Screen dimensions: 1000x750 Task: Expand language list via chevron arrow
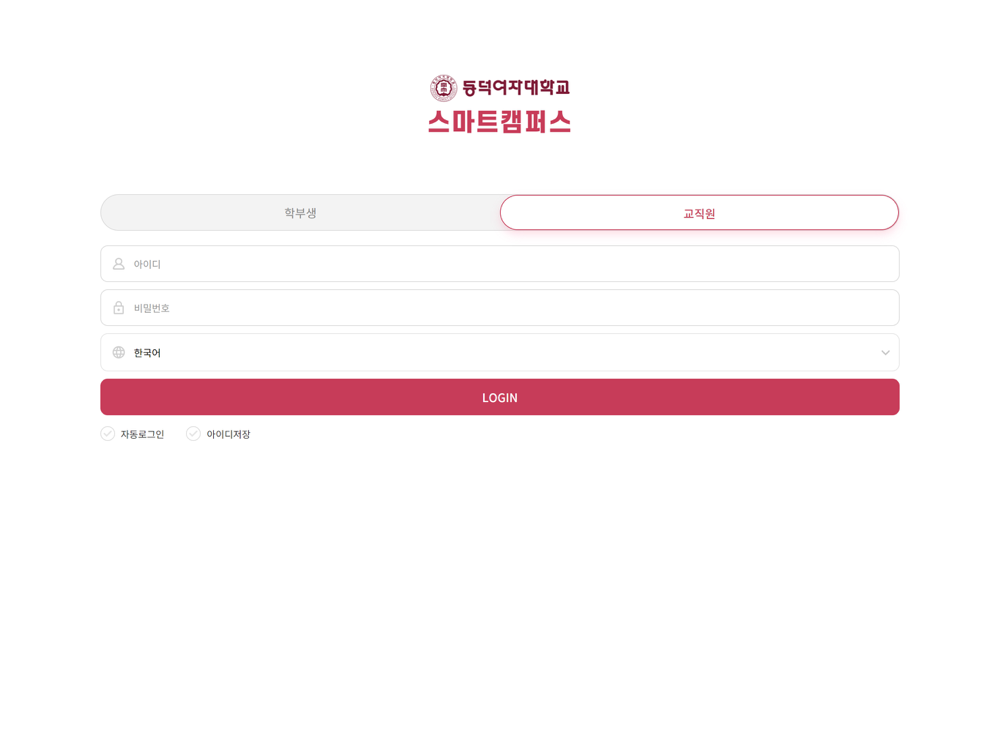[885, 353]
